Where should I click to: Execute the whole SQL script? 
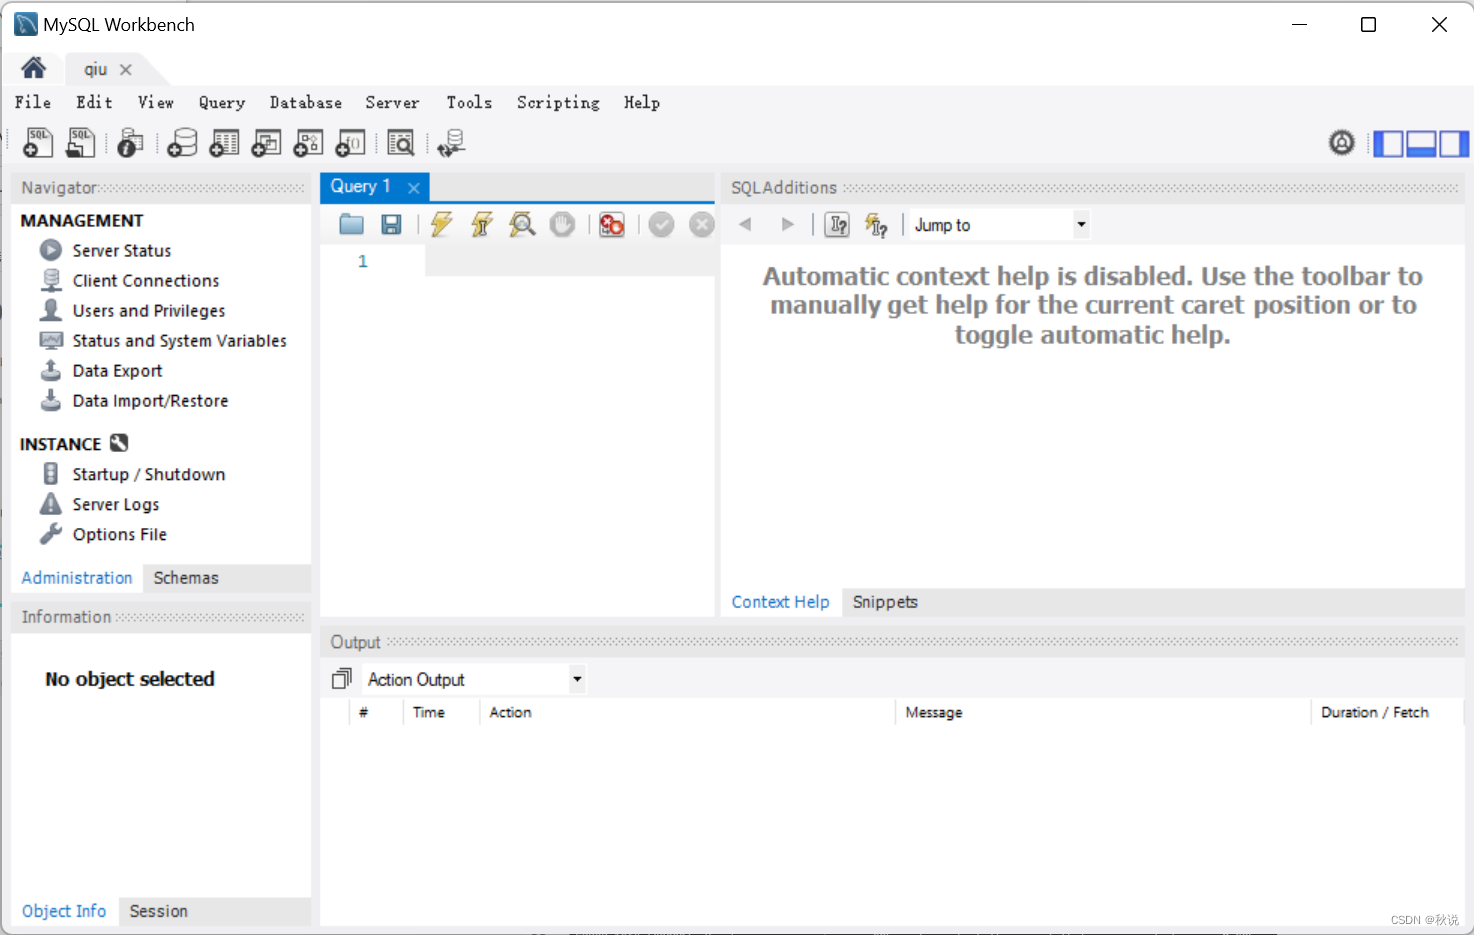coord(441,224)
